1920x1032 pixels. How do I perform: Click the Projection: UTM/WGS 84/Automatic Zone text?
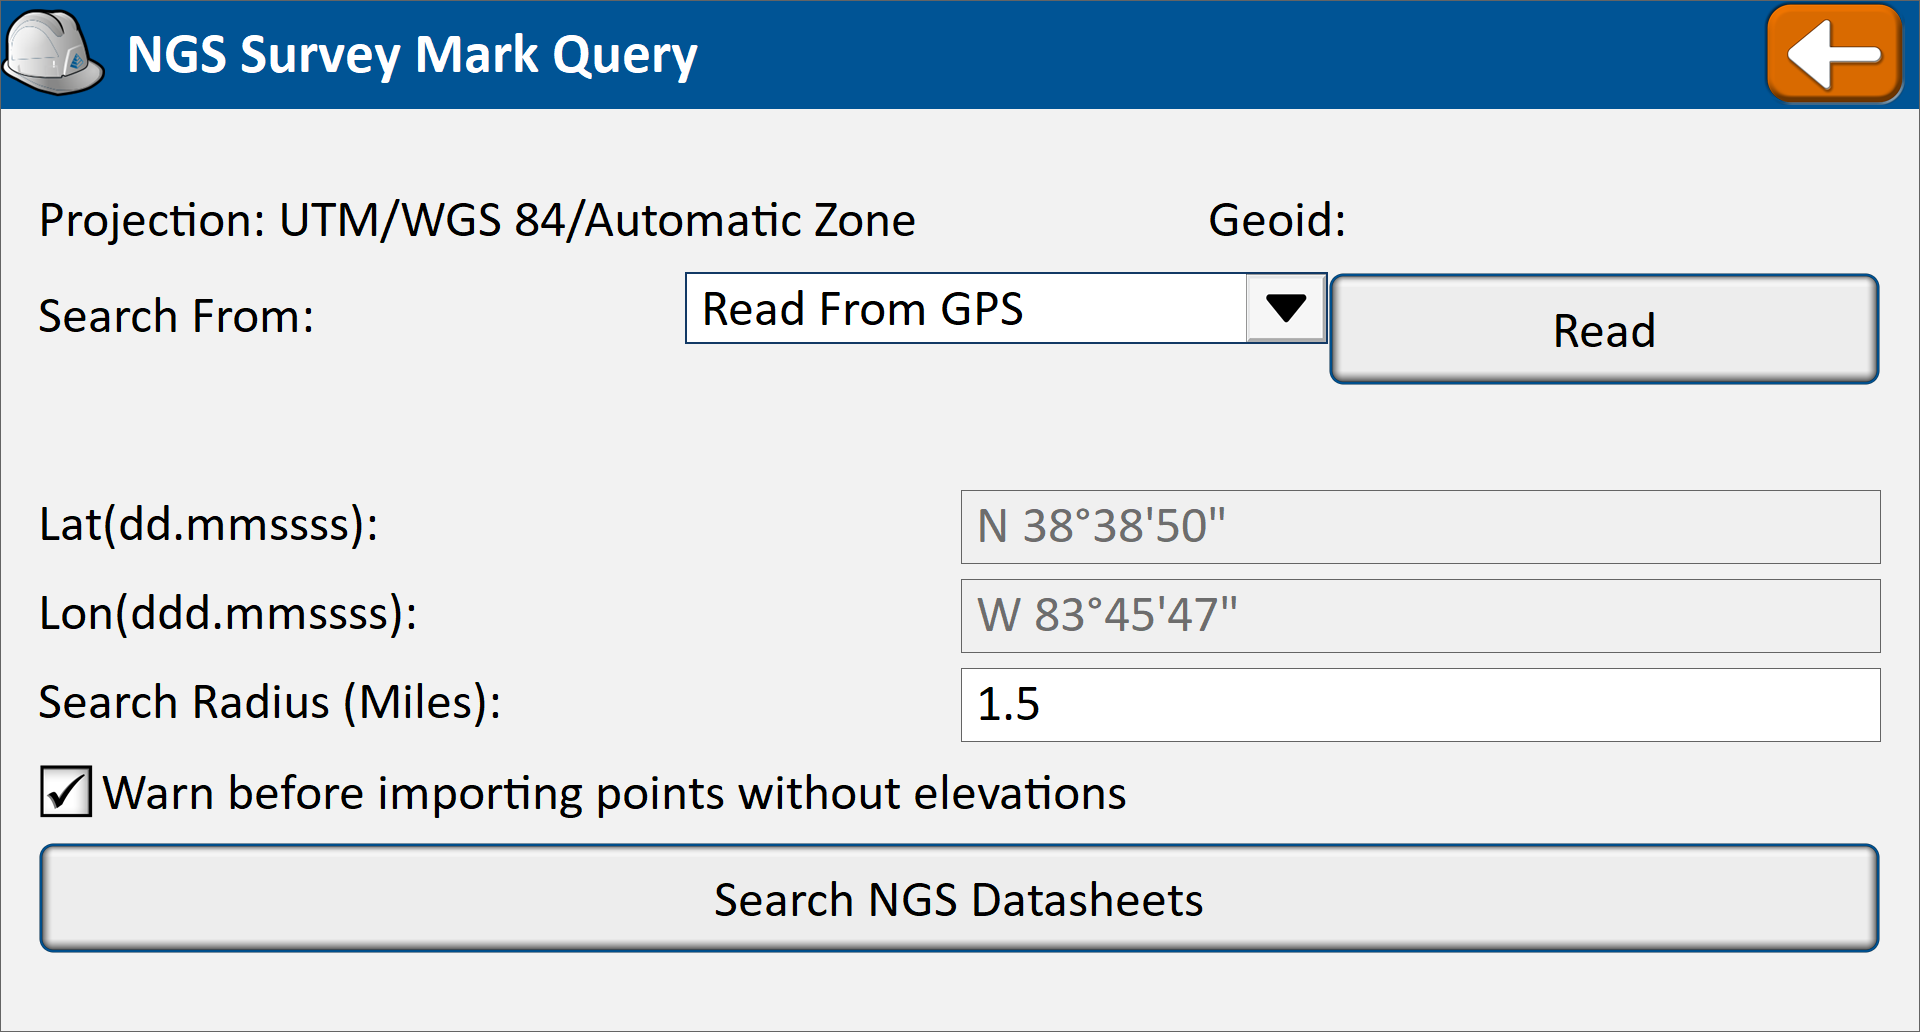(x=477, y=220)
